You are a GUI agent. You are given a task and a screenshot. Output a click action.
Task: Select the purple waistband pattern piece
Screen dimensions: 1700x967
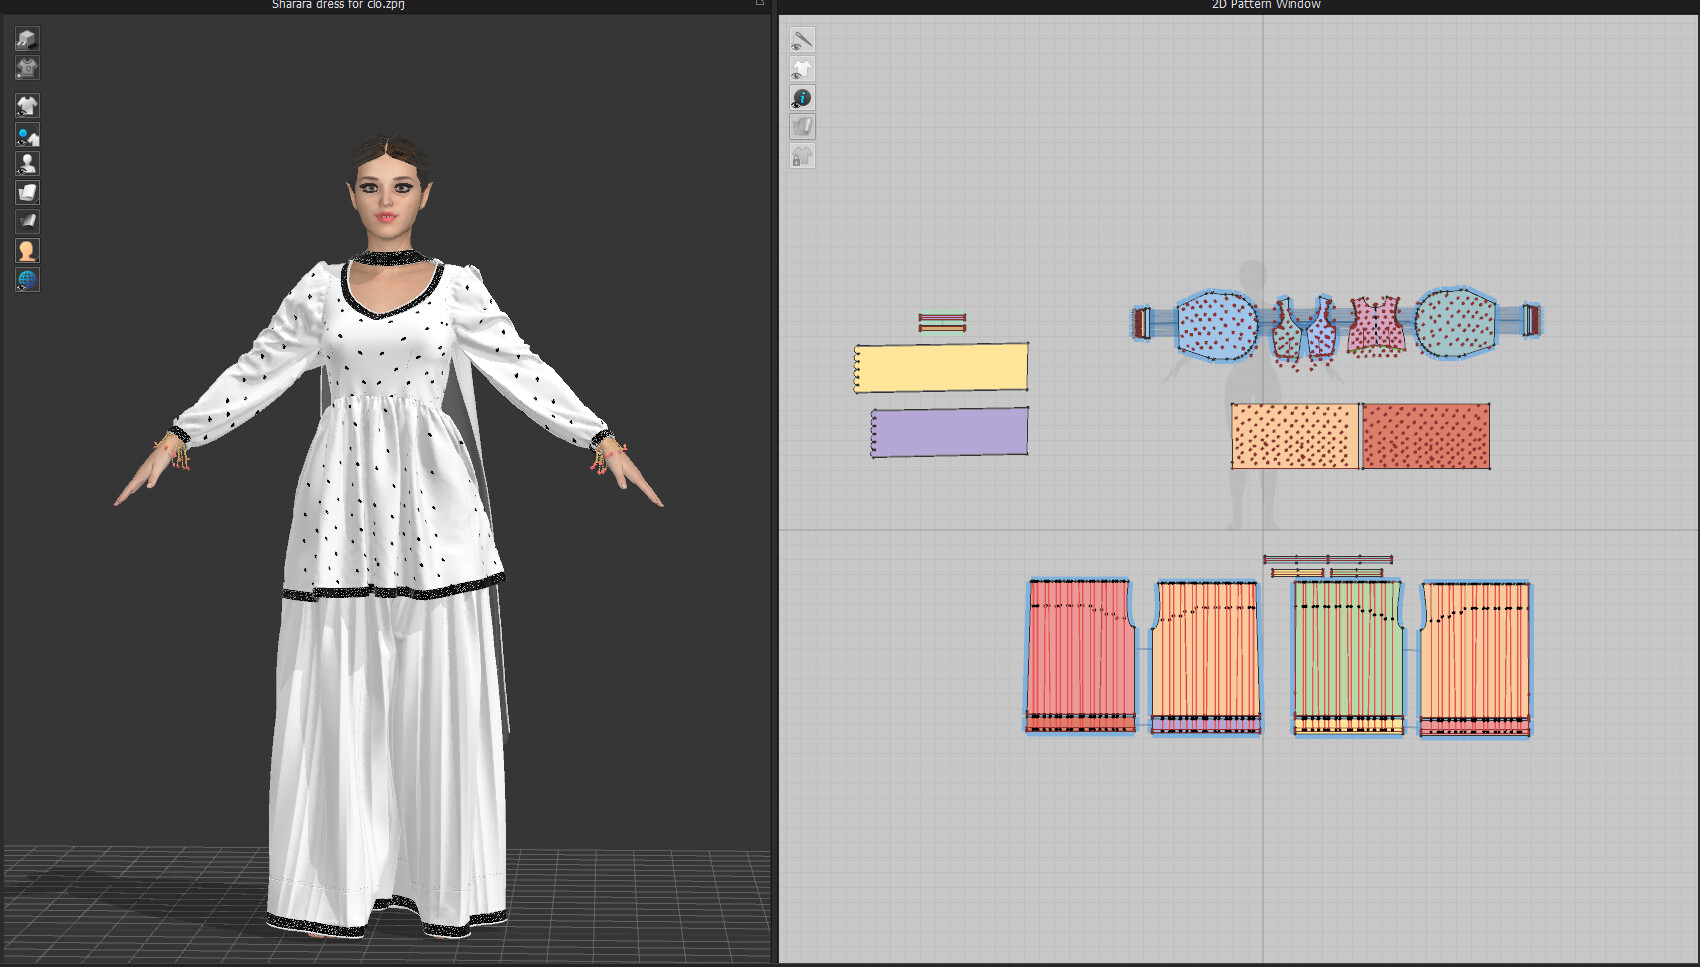(948, 430)
